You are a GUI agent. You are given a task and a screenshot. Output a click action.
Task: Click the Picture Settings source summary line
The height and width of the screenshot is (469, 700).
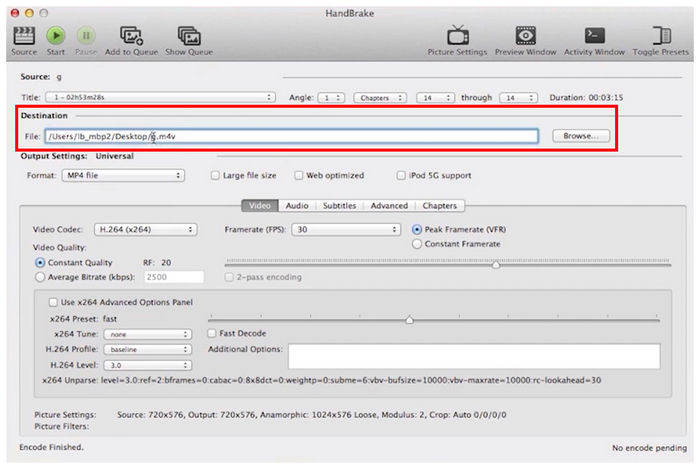pos(312,415)
